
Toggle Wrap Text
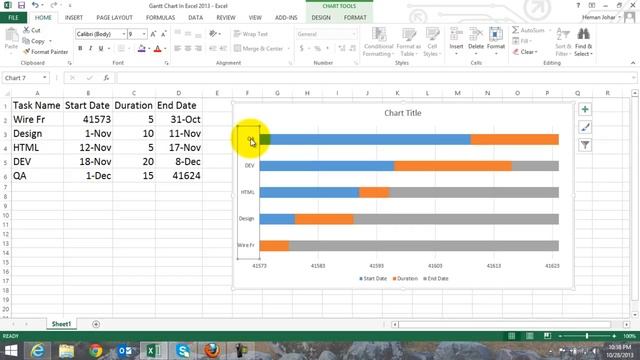[251, 34]
